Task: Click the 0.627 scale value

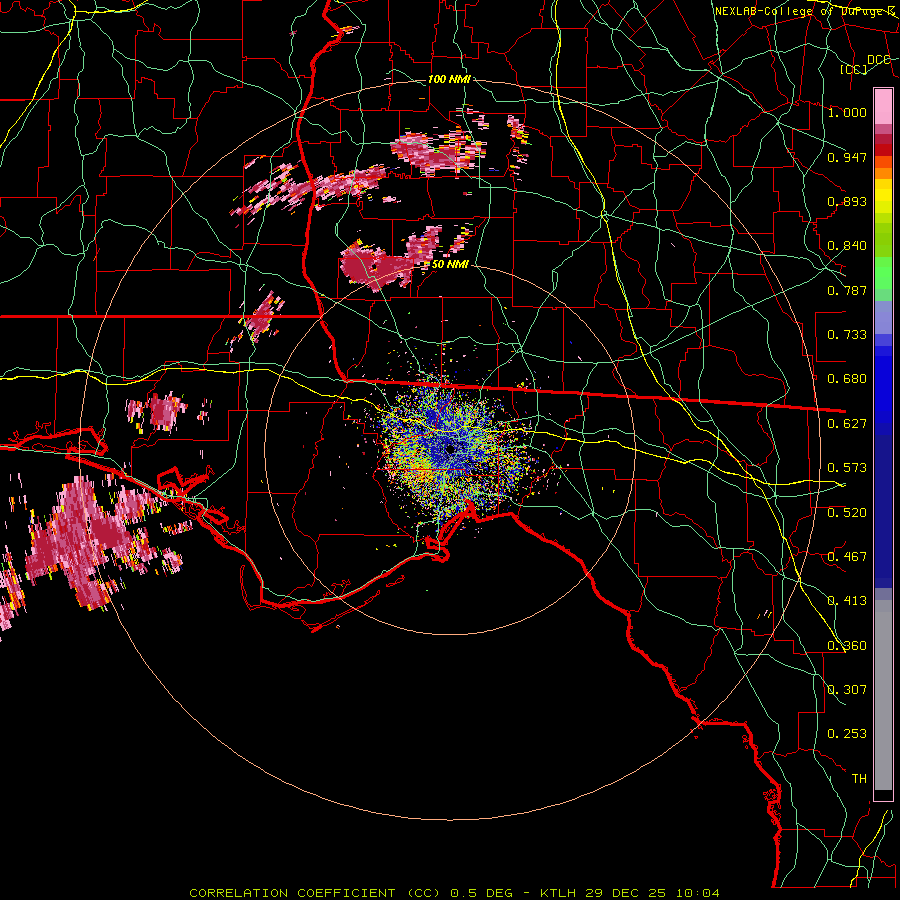Action: pos(847,424)
